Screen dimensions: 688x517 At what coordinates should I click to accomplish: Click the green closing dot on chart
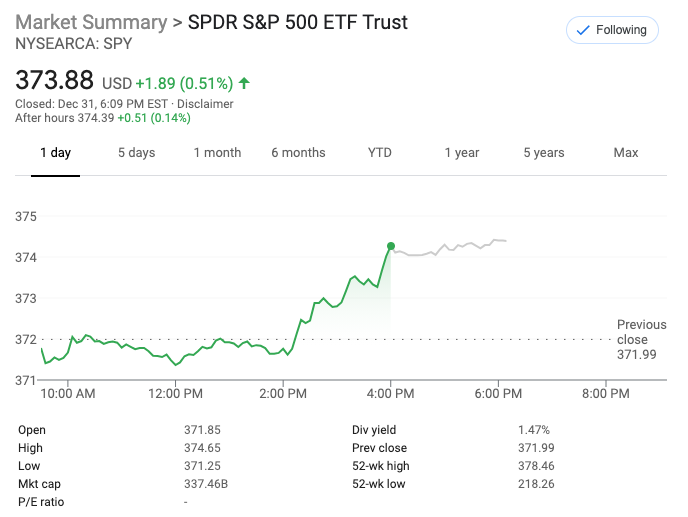pyautogui.click(x=390, y=246)
